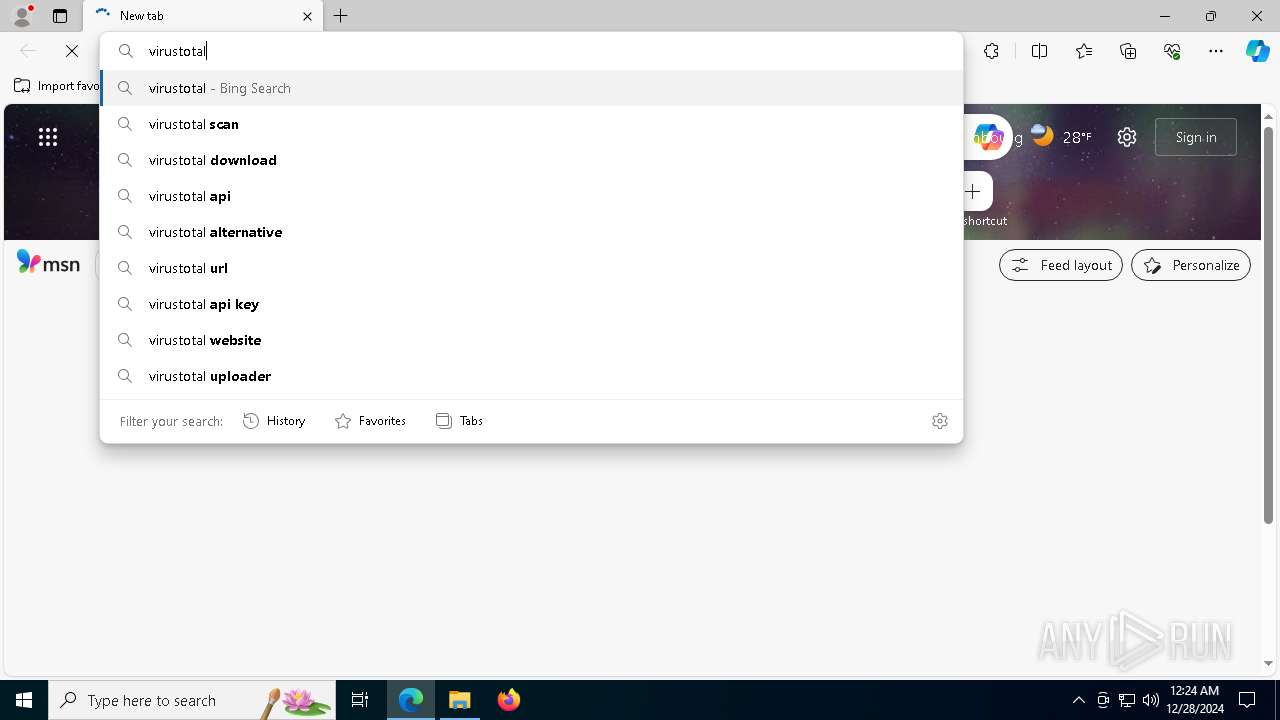Select the virustotal url suggestion

point(531,268)
